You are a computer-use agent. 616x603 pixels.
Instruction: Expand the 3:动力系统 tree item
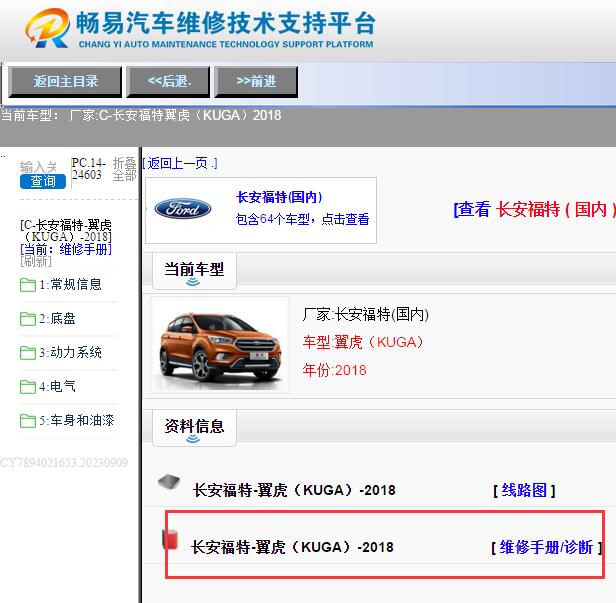pyautogui.click(x=70, y=352)
